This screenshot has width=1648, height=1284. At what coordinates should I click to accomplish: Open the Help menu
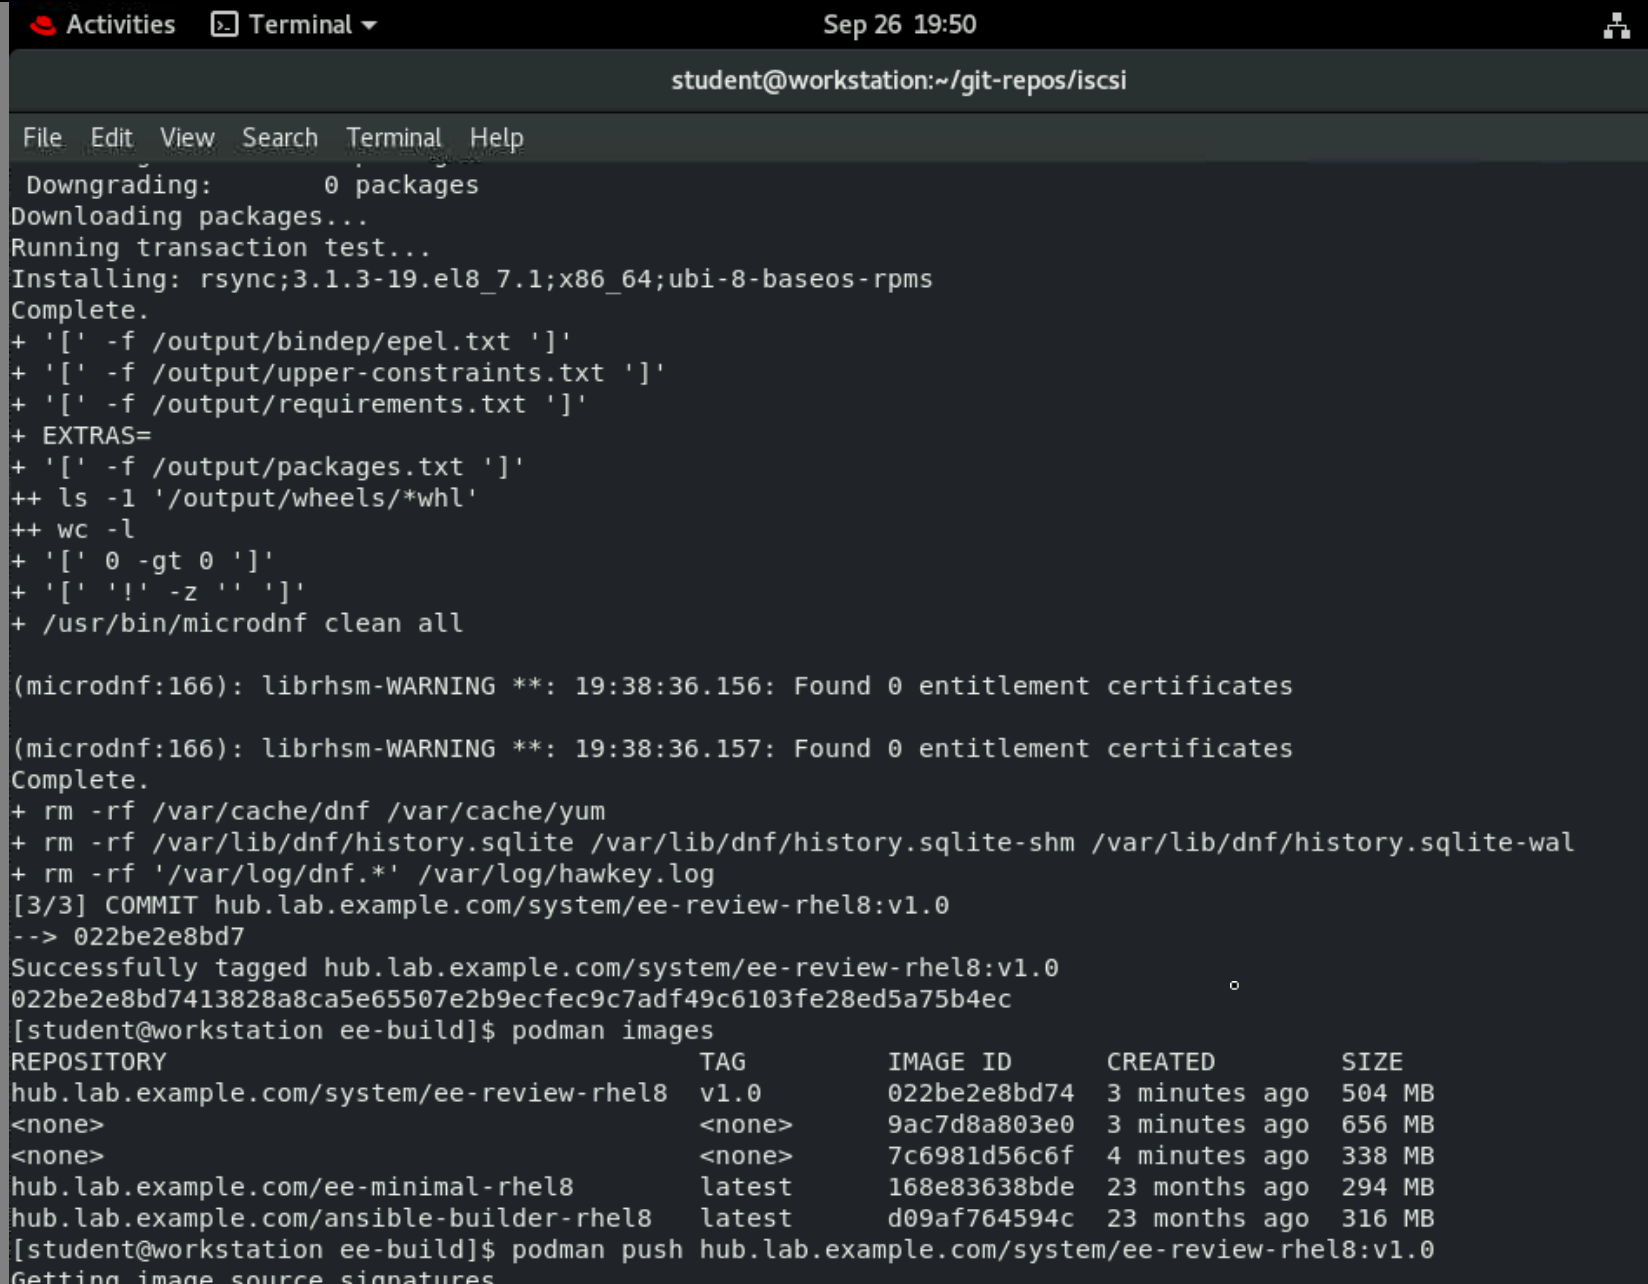pyautogui.click(x=496, y=138)
